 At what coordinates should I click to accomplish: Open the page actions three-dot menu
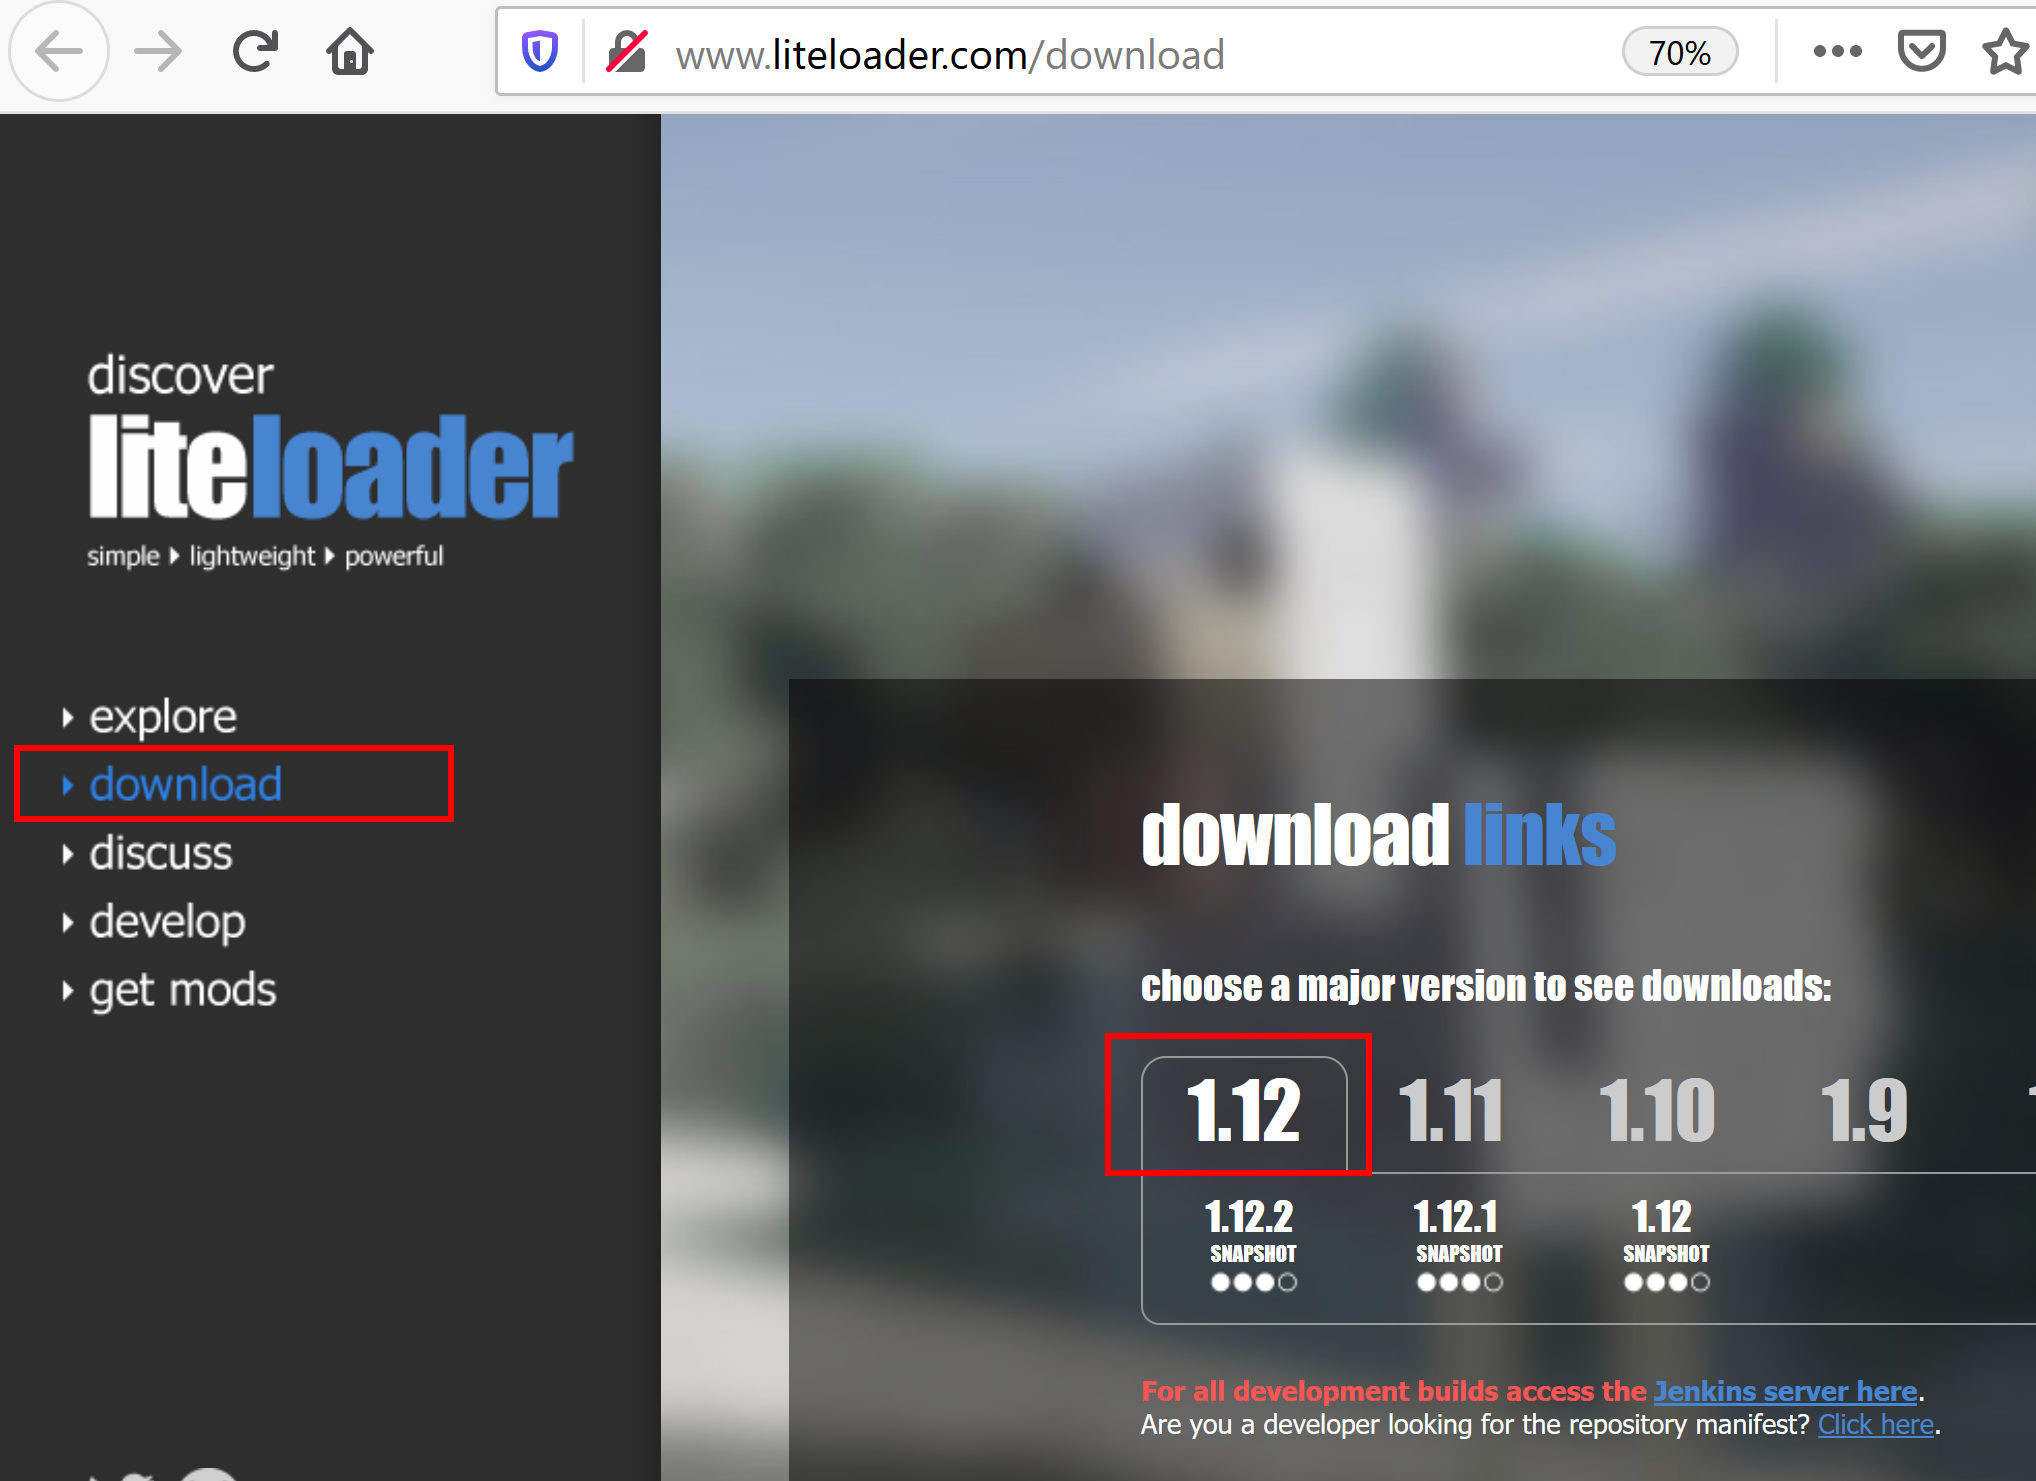pos(1838,52)
